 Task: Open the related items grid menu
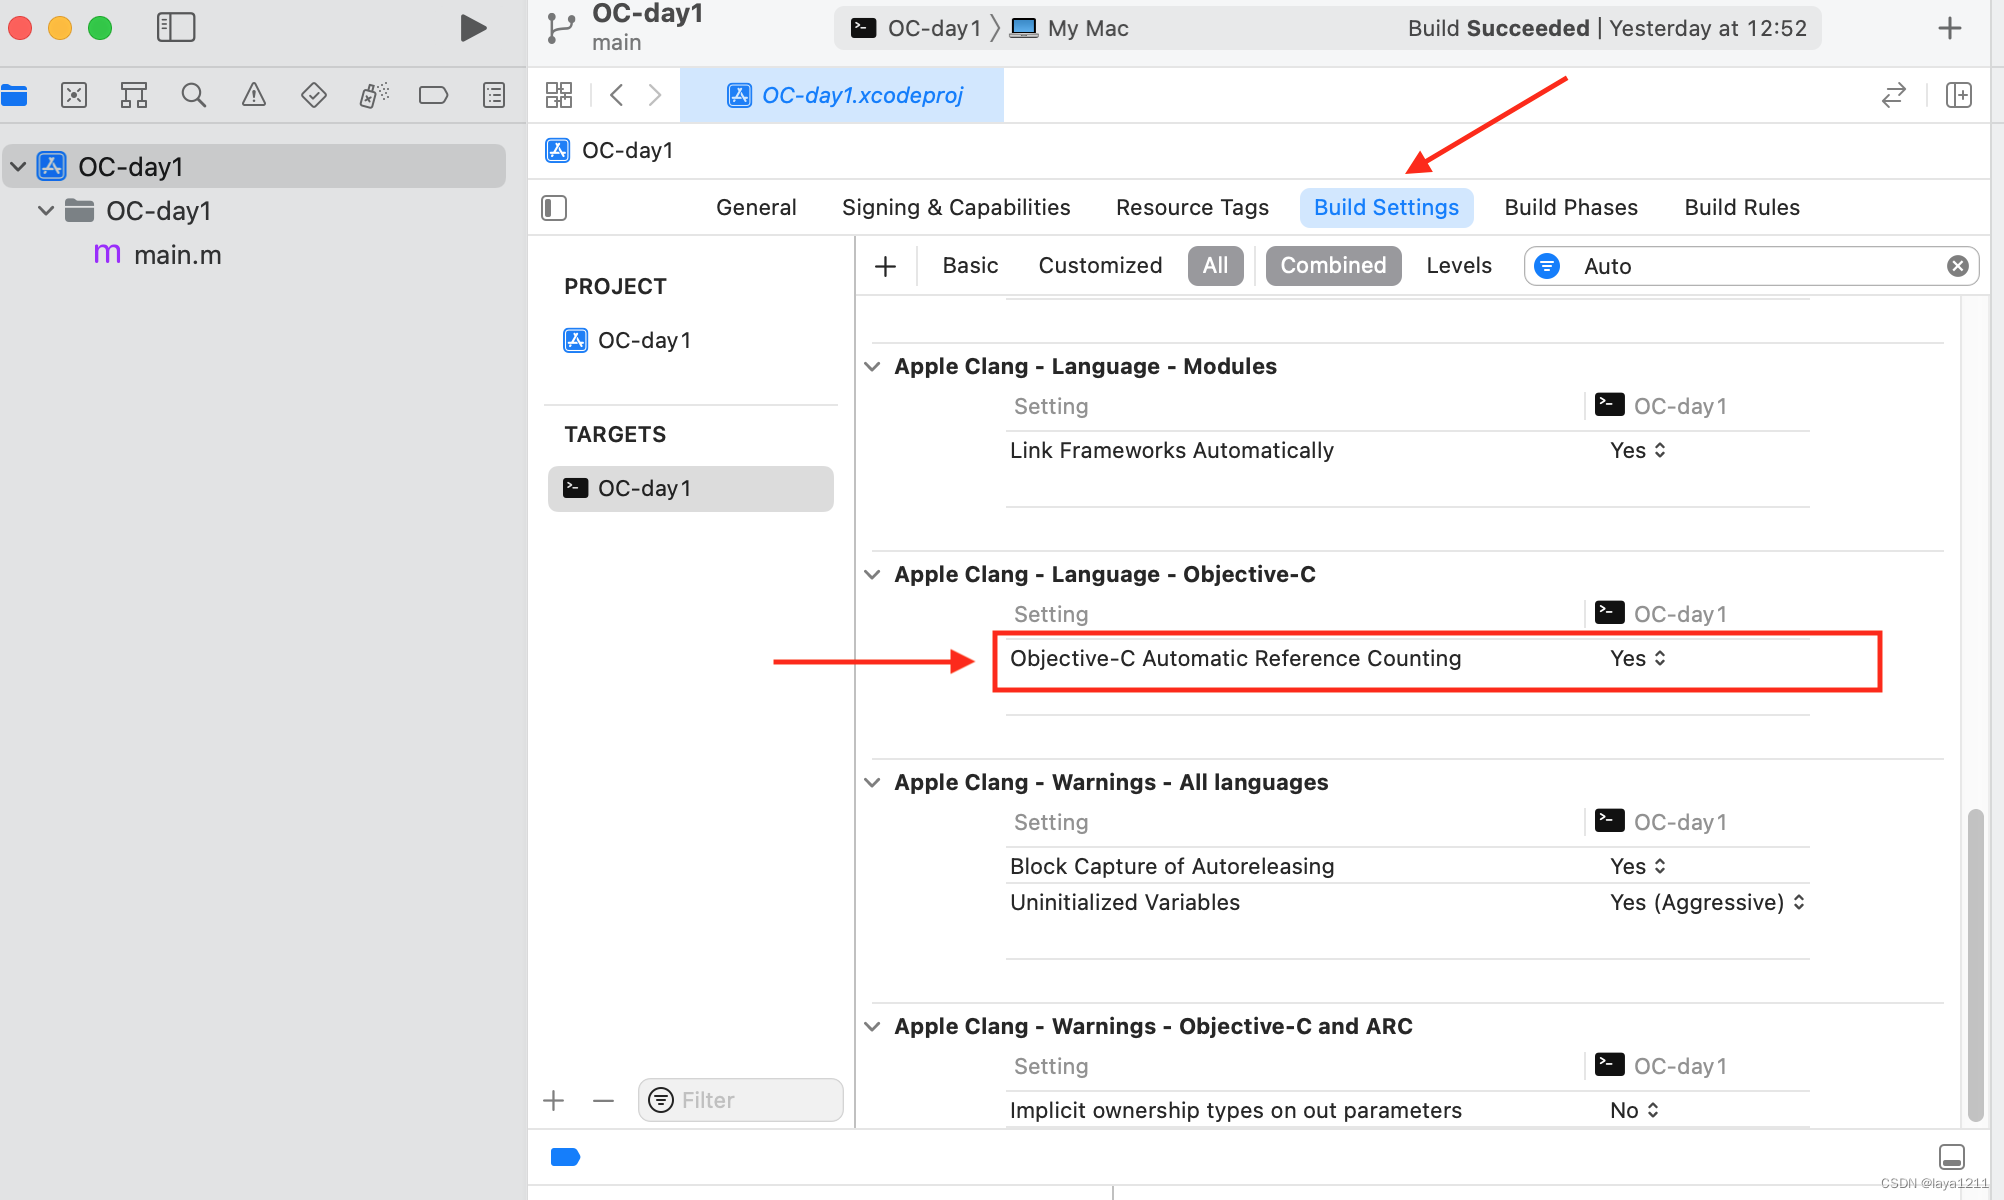(559, 95)
